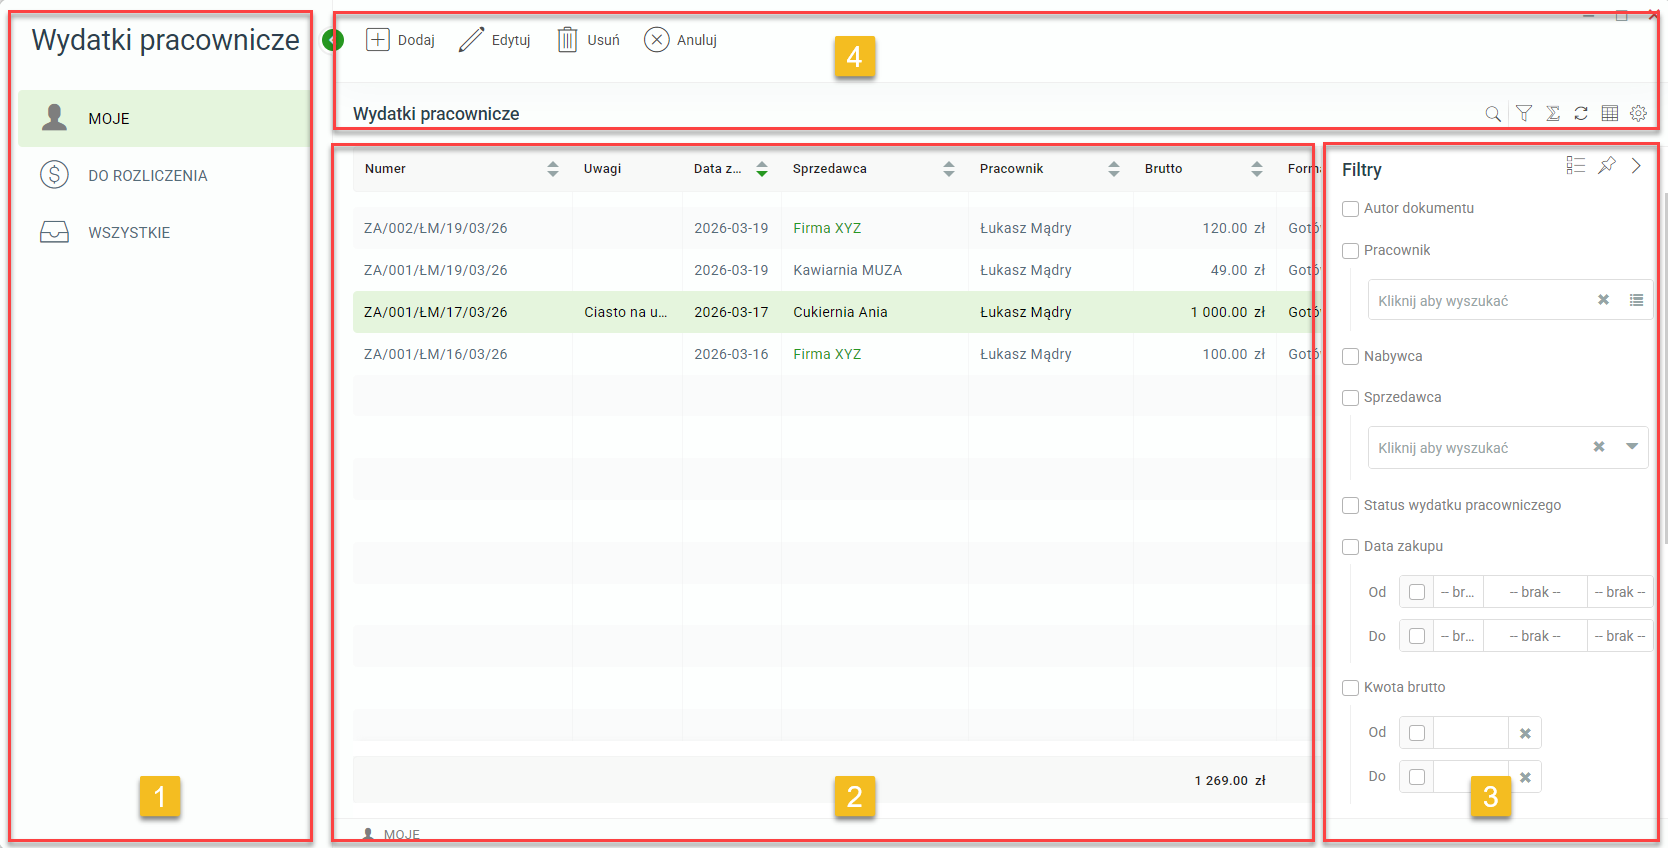
Task: Click the Edytuj pencil button
Action: 494,40
